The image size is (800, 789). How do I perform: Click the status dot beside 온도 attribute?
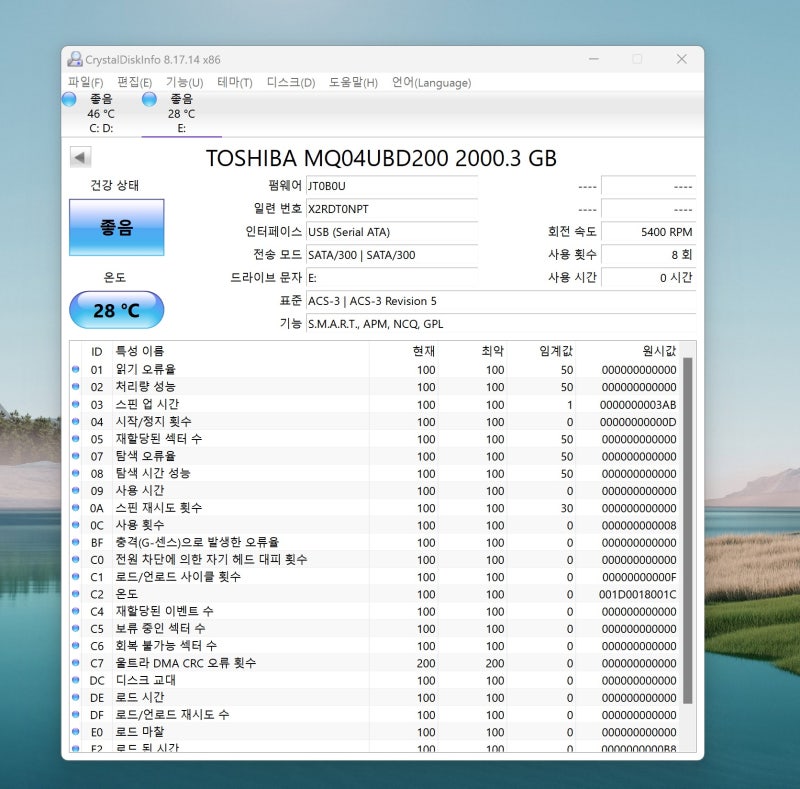[x=77, y=594]
